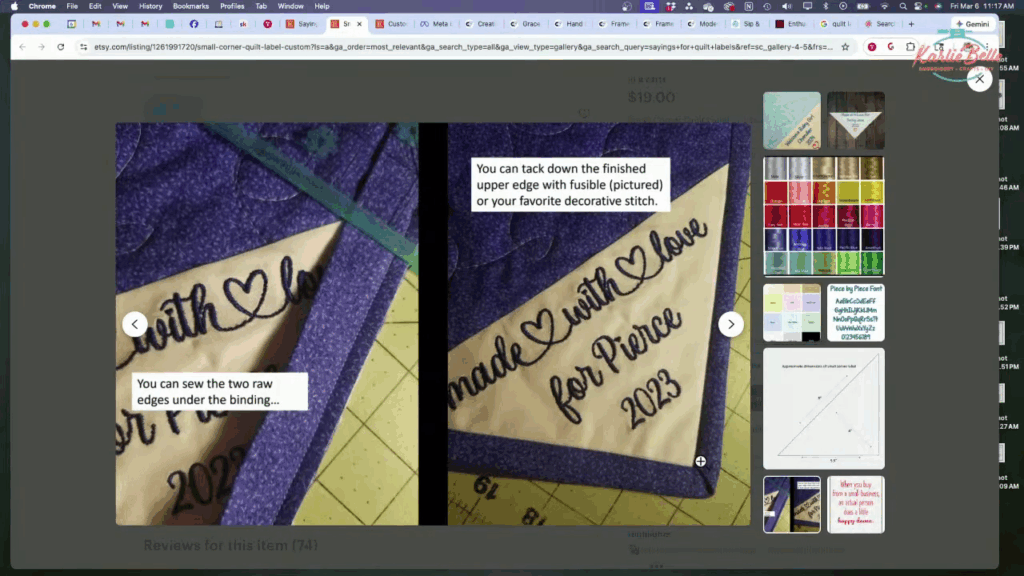
Task: Open the Bookmarks menu
Action: coord(191,6)
